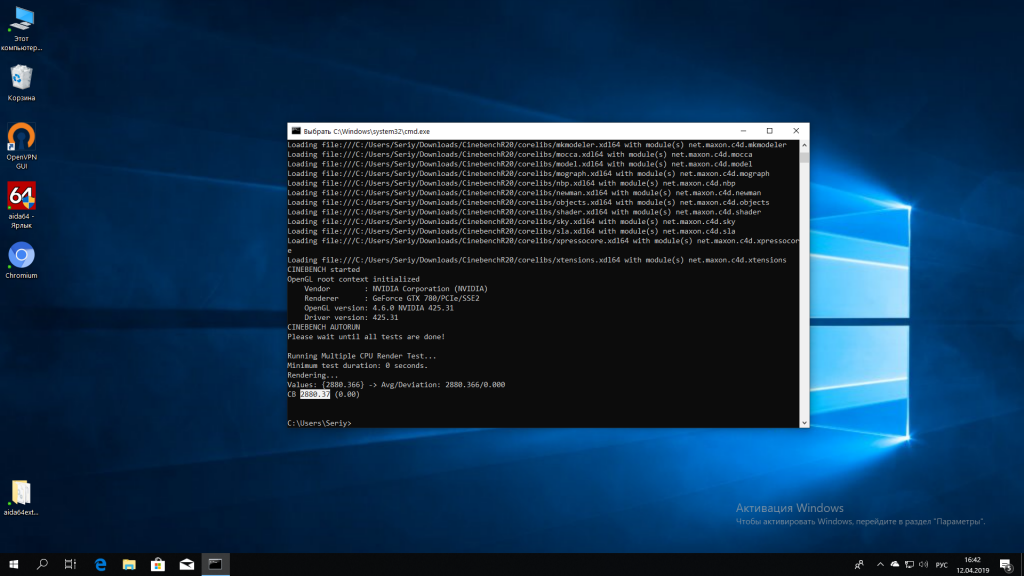Switch input language from РУС indicator
This screenshot has height=576, width=1024.
[942, 565]
